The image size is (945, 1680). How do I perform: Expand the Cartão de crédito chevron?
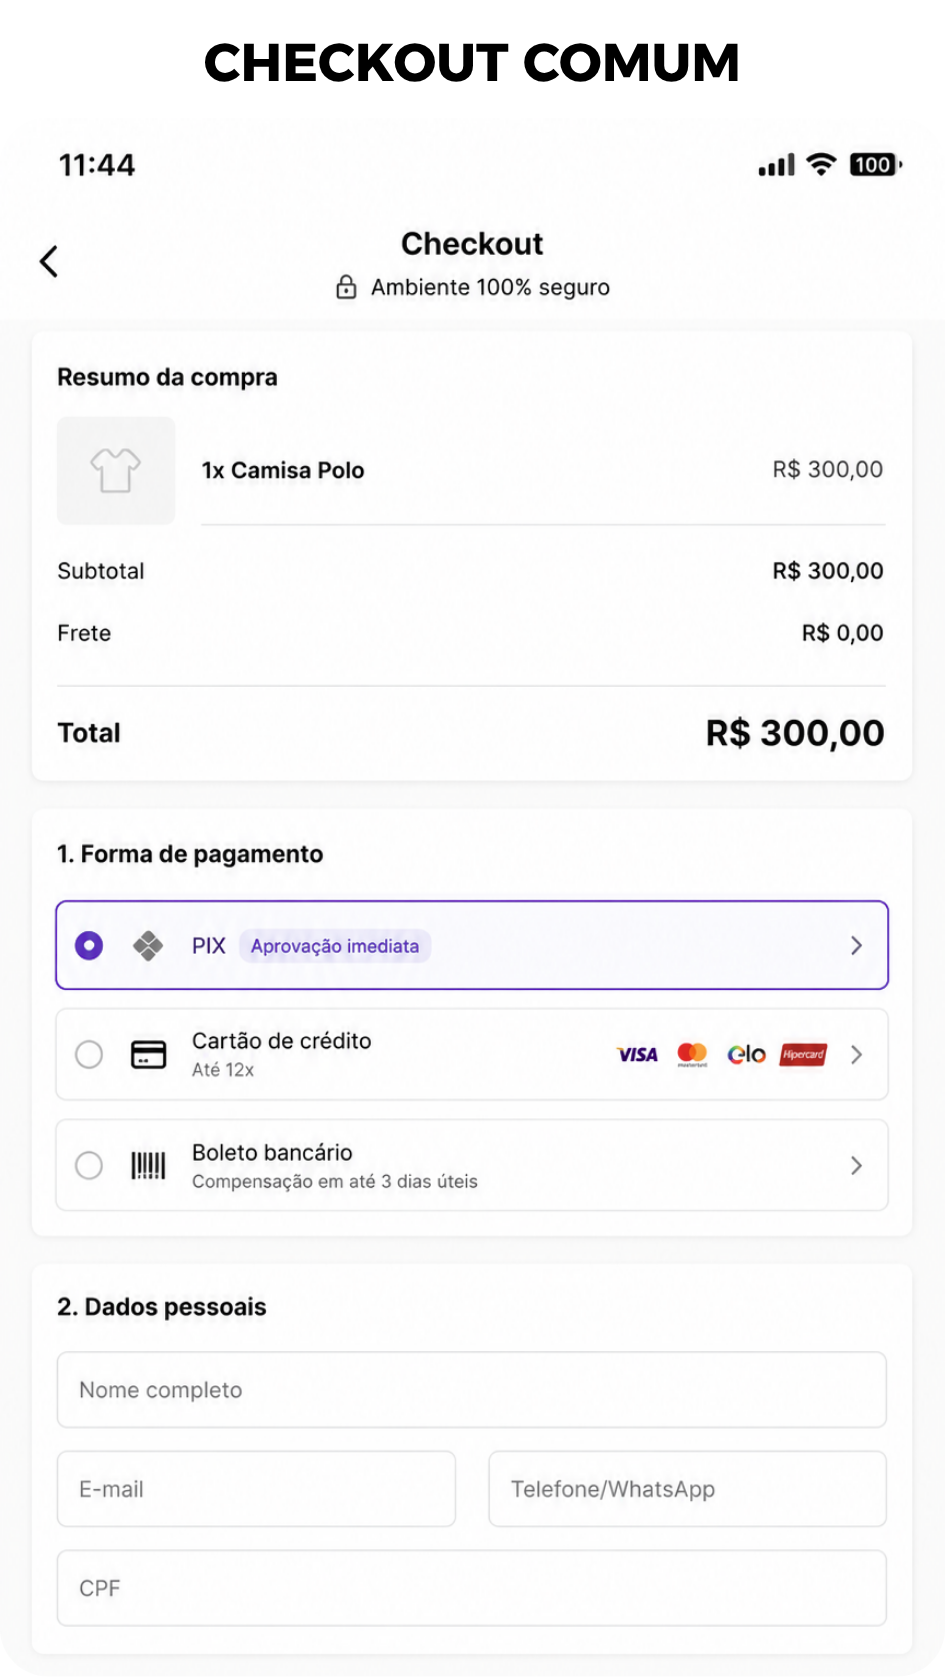856,1055
